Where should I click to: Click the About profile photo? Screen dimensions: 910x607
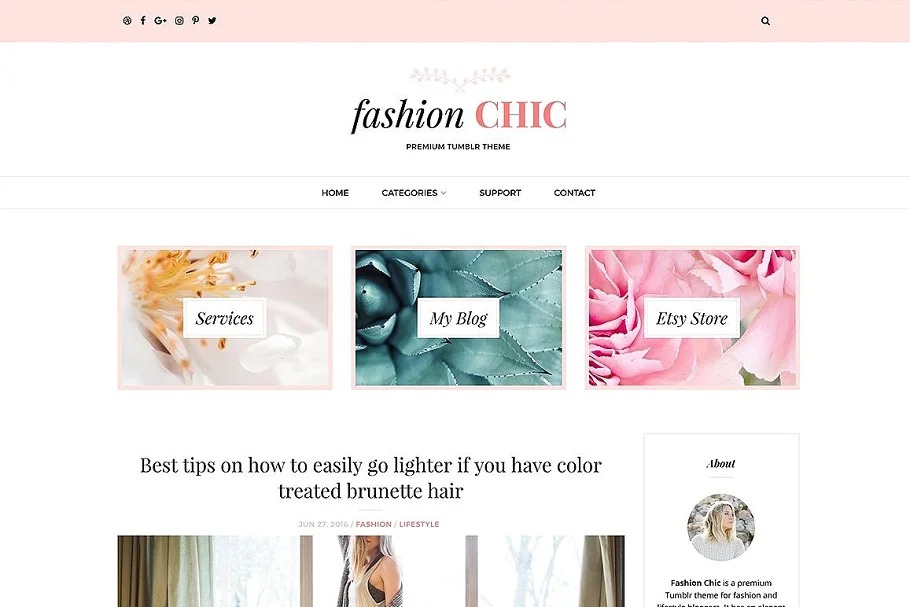[x=721, y=527]
